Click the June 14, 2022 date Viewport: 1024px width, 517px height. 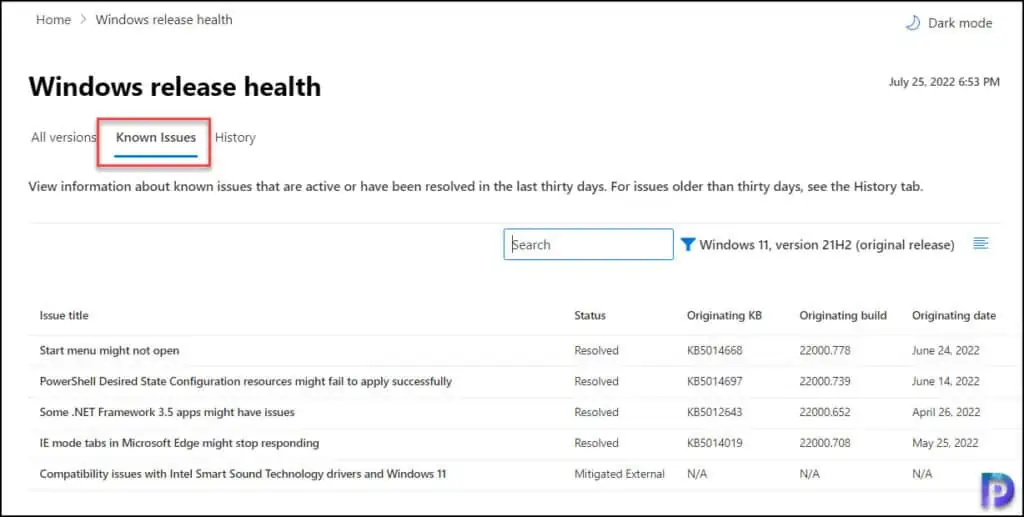click(946, 381)
